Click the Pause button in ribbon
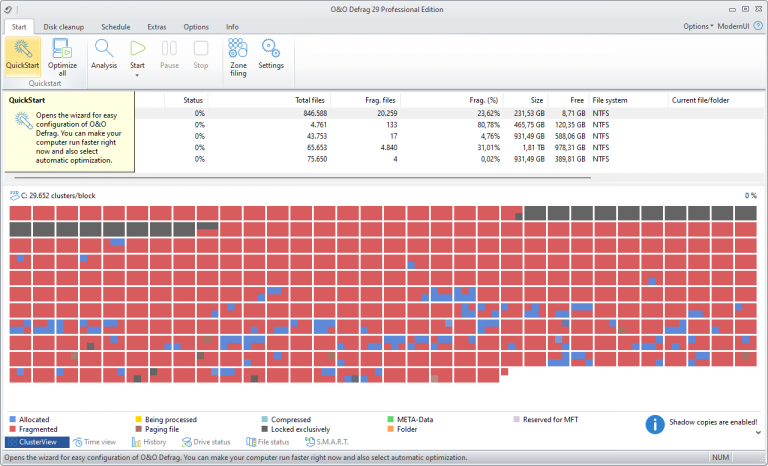The height and width of the screenshot is (466, 768). [169, 55]
